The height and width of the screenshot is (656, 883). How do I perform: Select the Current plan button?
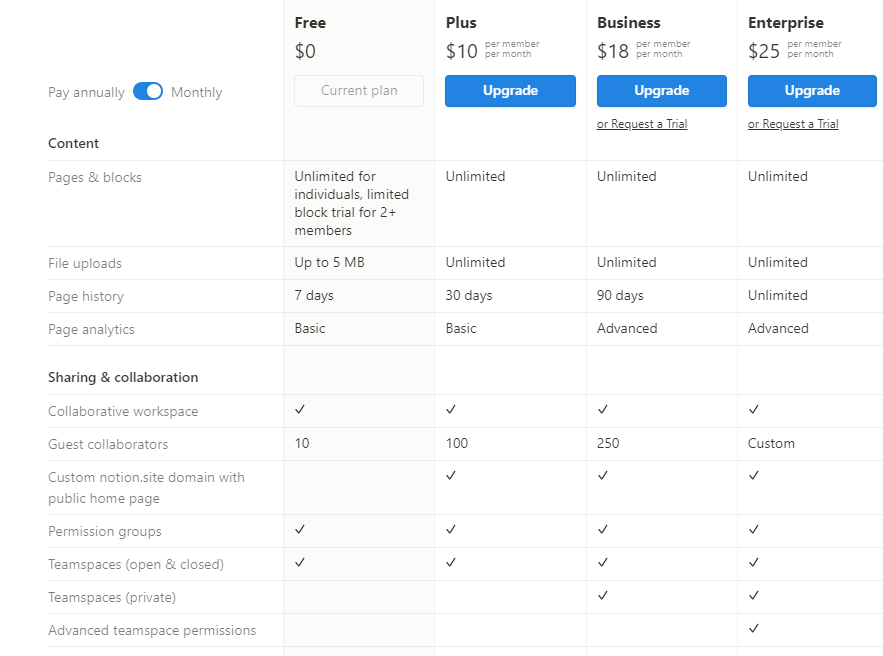tap(358, 90)
